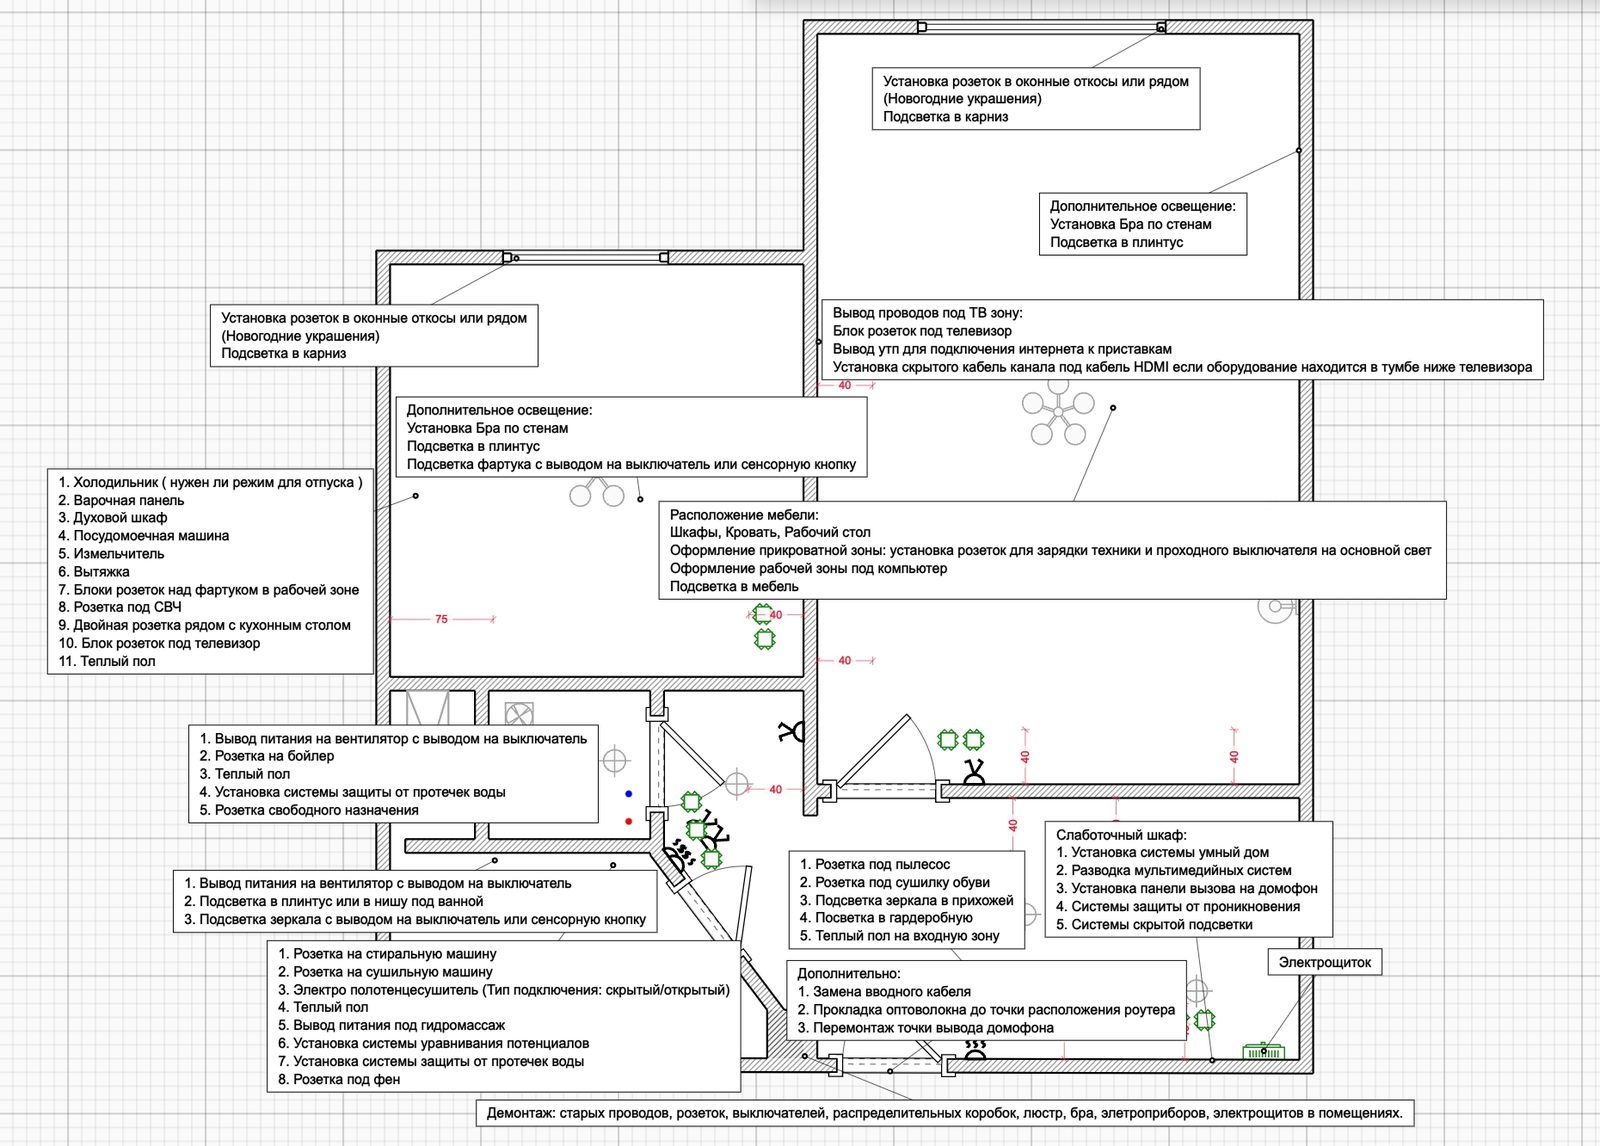Select the five-lamp chandelier symbol
The width and height of the screenshot is (1600, 1146).
coord(1058,413)
